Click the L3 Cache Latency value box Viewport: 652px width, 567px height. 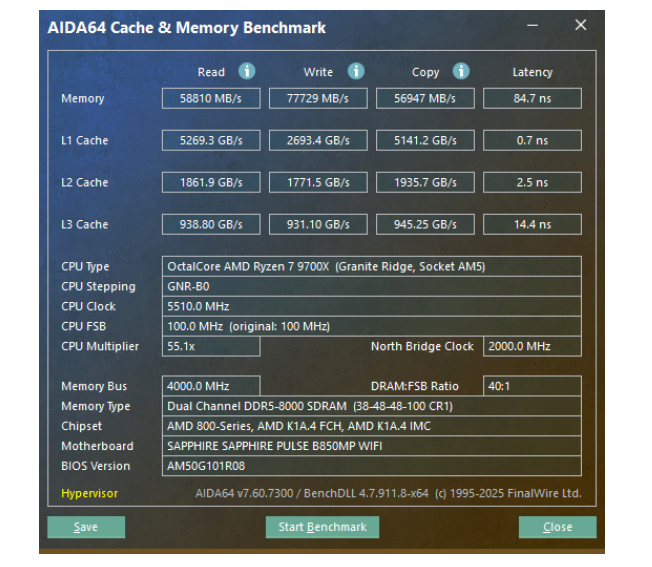pyautogui.click(x=532, y=224)
